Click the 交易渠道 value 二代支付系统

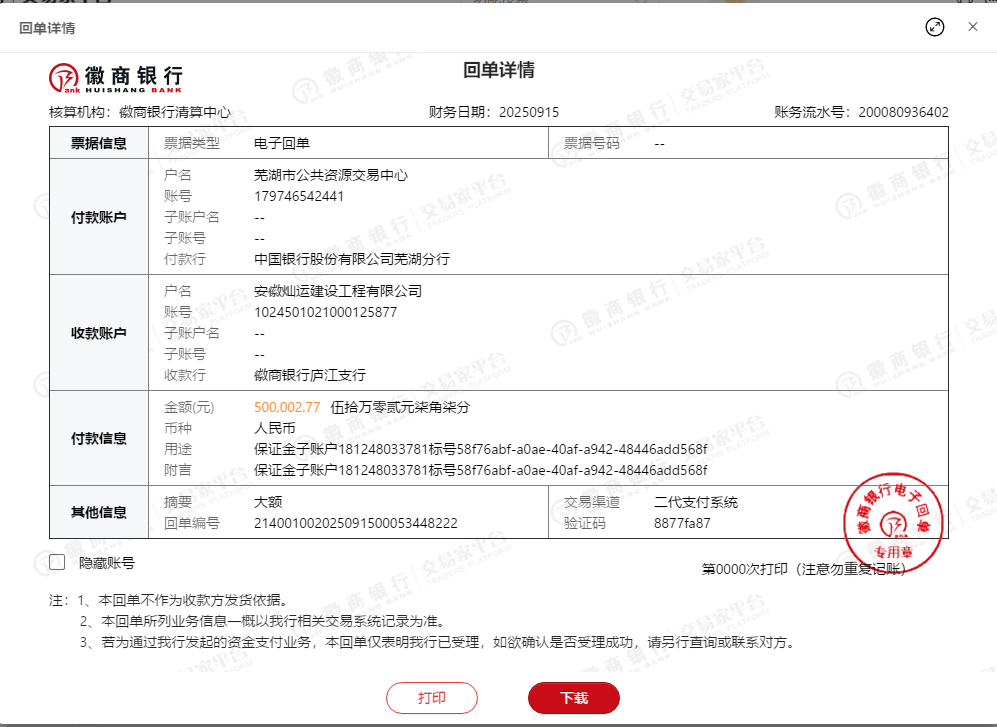[695, 502]
